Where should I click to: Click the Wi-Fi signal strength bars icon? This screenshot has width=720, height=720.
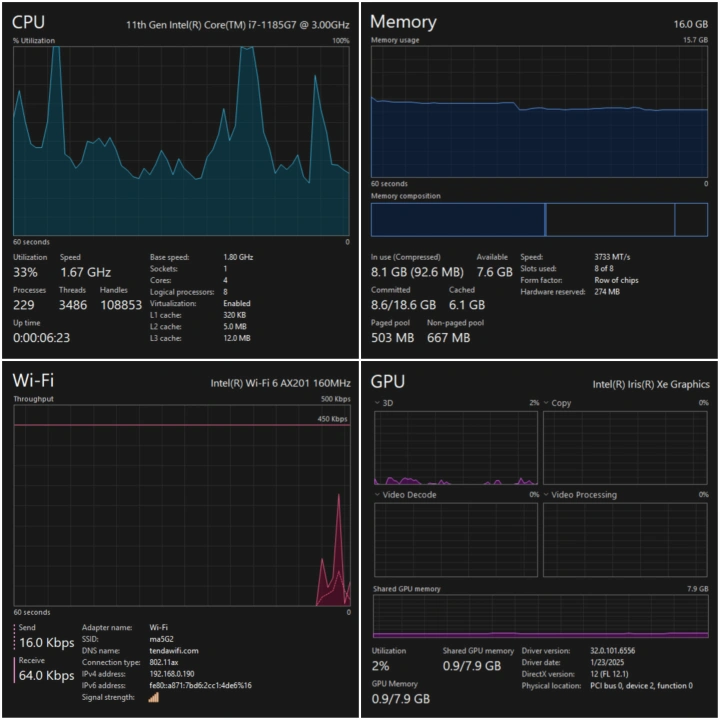click(153, 697)
